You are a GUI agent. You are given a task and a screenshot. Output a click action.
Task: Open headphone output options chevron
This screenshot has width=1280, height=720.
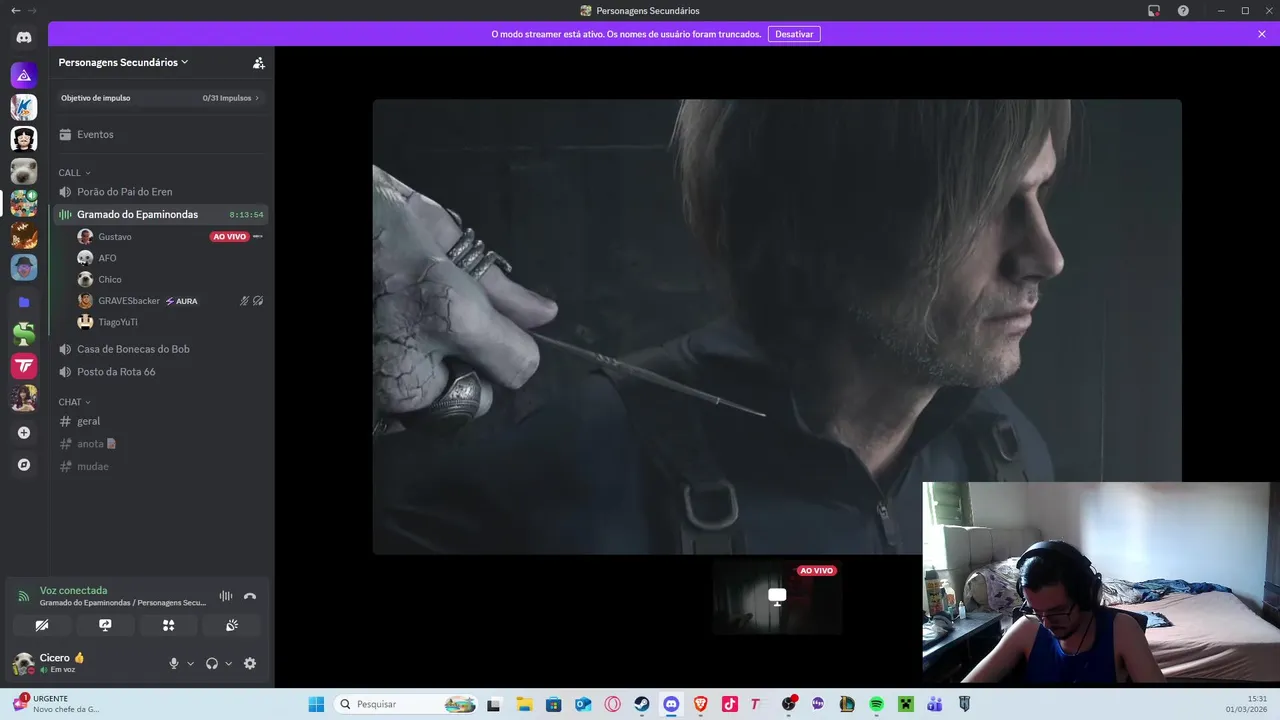pyautogui.click(x=228, y=663)
